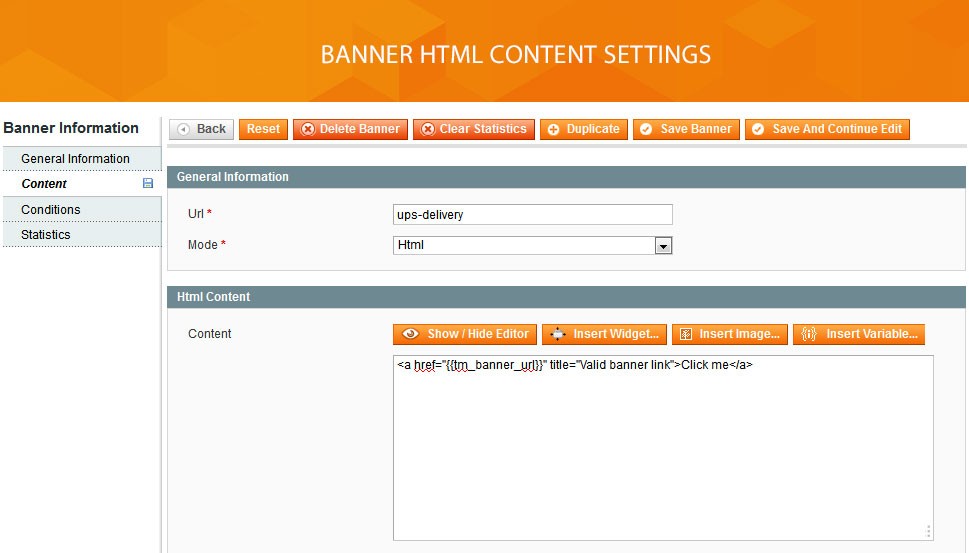Open the Mode dropdown showing Html
This screenshot has width=969, height=553.
(x=532, y=245)
